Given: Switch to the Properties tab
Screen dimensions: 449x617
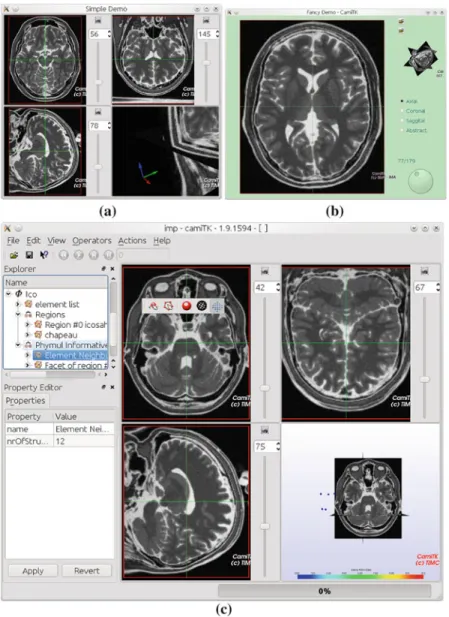Looking at the screenshot, I should click(26, 401).
